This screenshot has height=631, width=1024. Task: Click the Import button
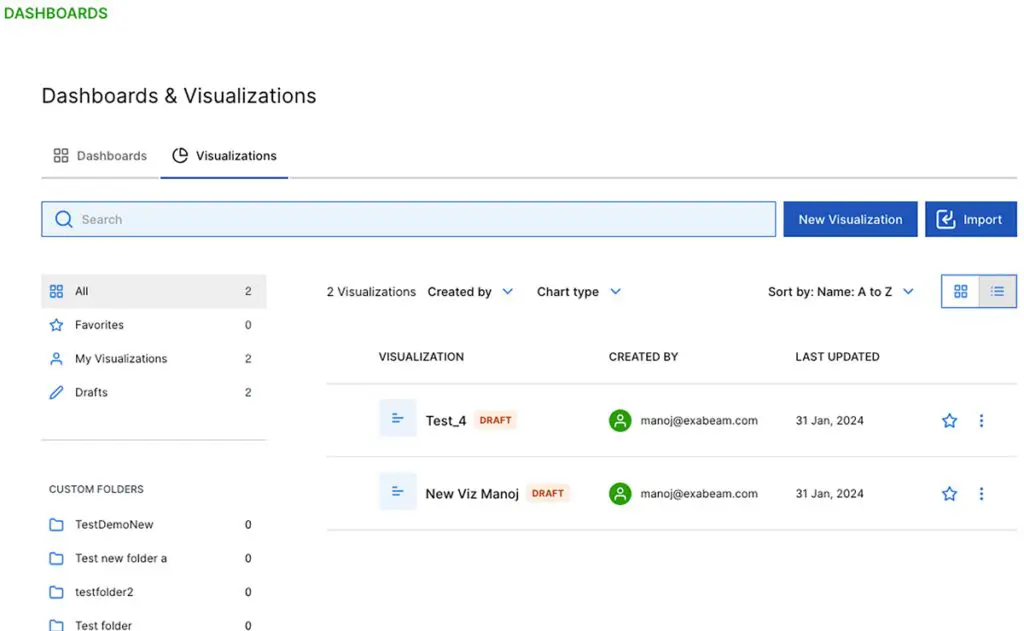[970, 220]
